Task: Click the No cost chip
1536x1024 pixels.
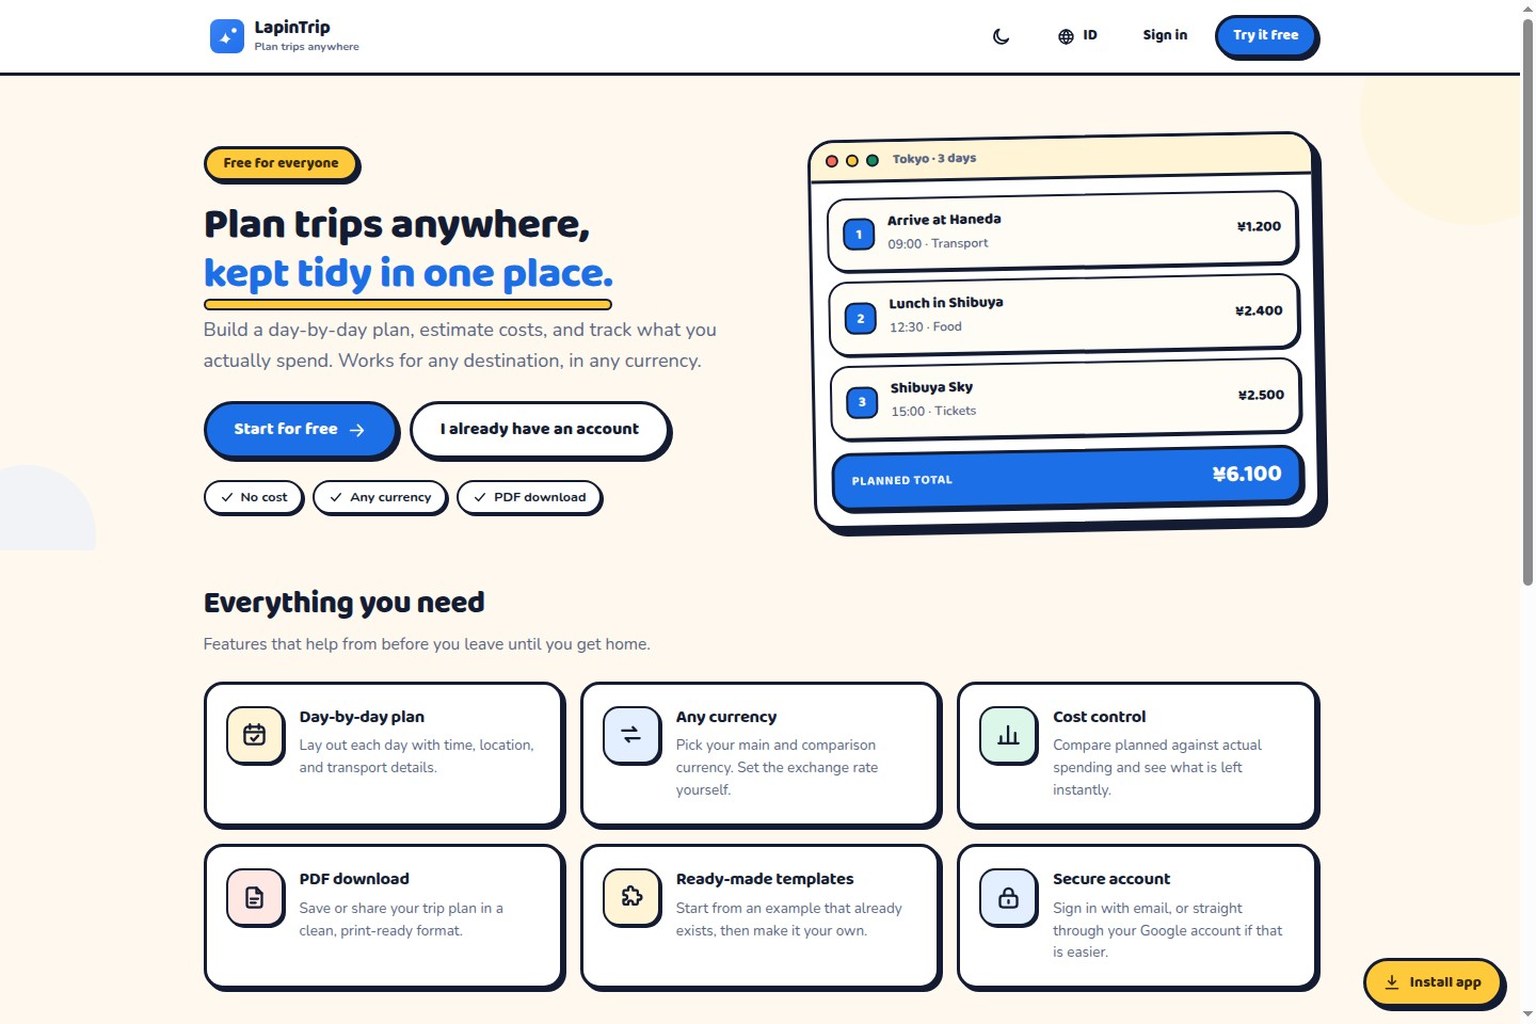Action: pyautogui.click(x=254, y=497)
